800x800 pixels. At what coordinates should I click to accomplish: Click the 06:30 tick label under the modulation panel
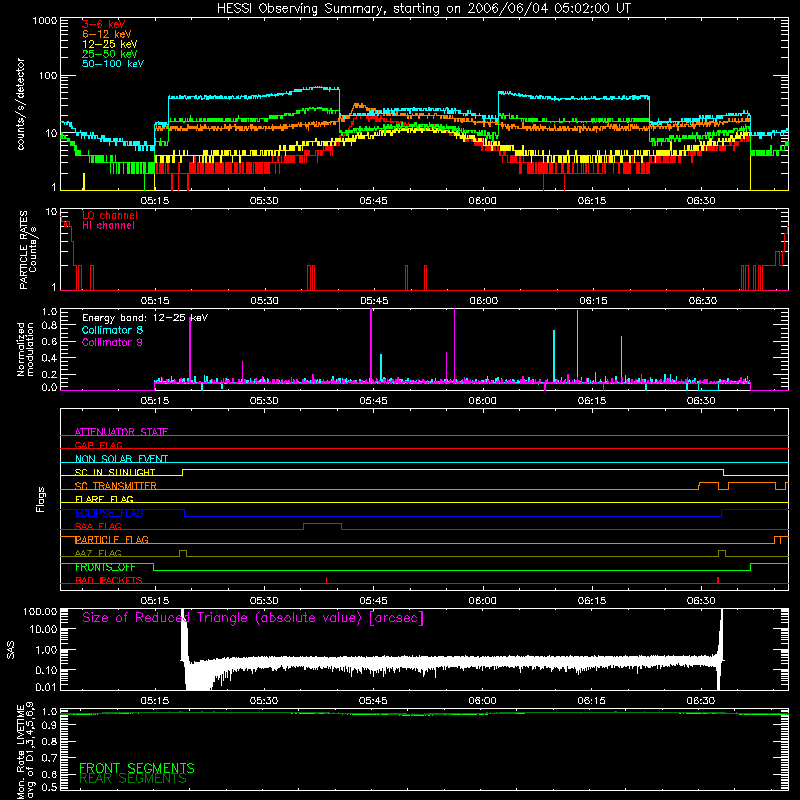(701, 401)
